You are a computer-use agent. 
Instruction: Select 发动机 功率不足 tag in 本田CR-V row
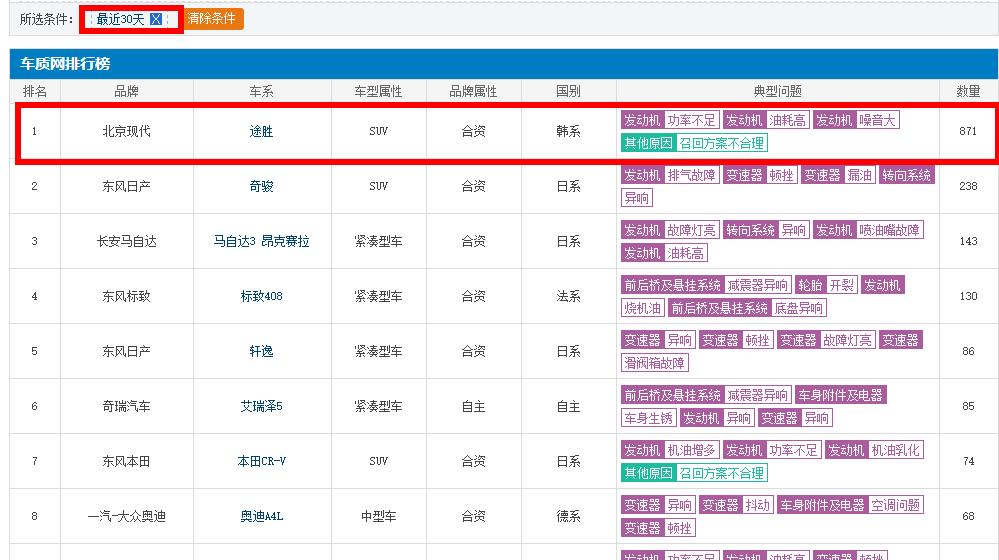coord(772,450)
